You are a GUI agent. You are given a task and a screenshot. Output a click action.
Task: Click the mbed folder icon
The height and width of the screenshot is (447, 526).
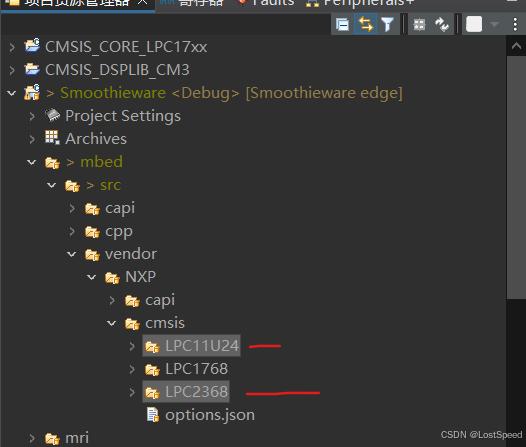(x=52, y=163)
